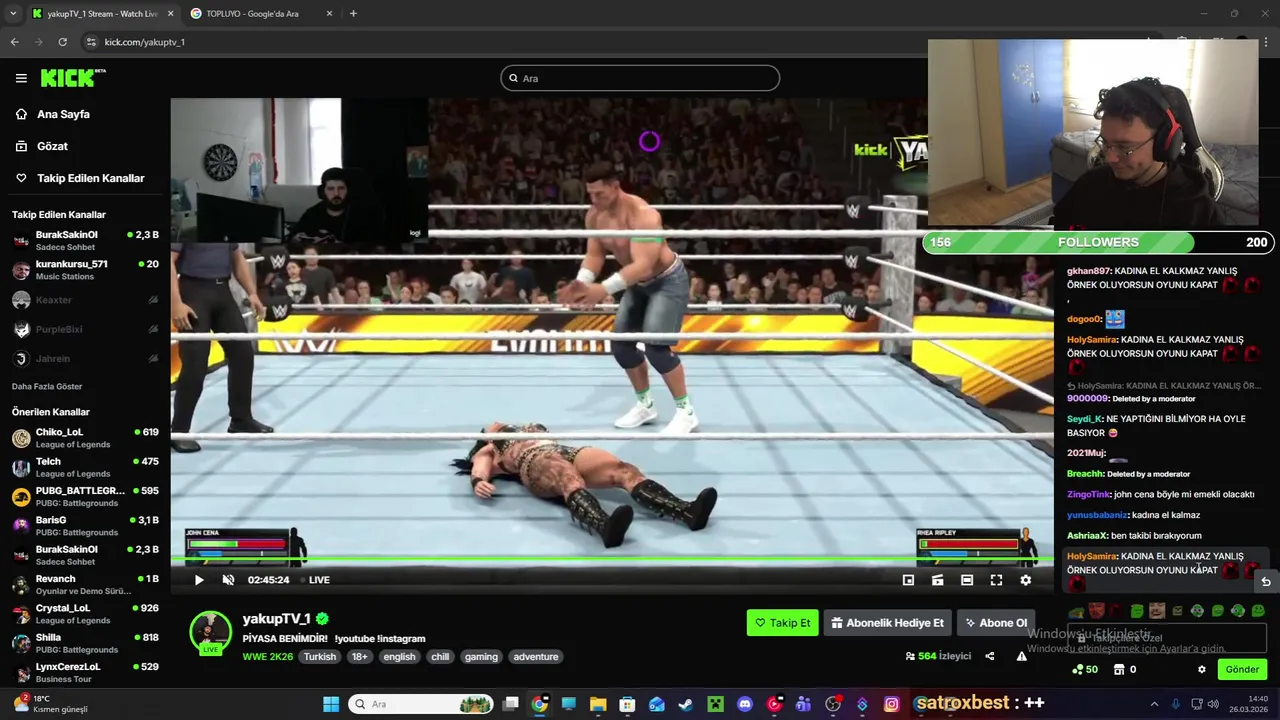Reload the browser page

point(62,42)
